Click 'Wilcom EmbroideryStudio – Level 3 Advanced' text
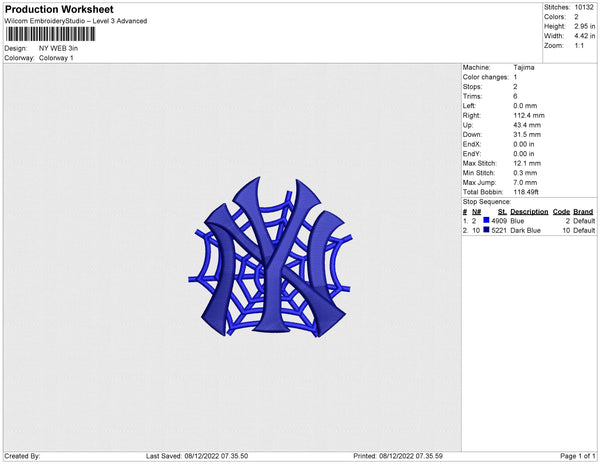Screen dimensions: 600x464 click(x=76, y=21)
